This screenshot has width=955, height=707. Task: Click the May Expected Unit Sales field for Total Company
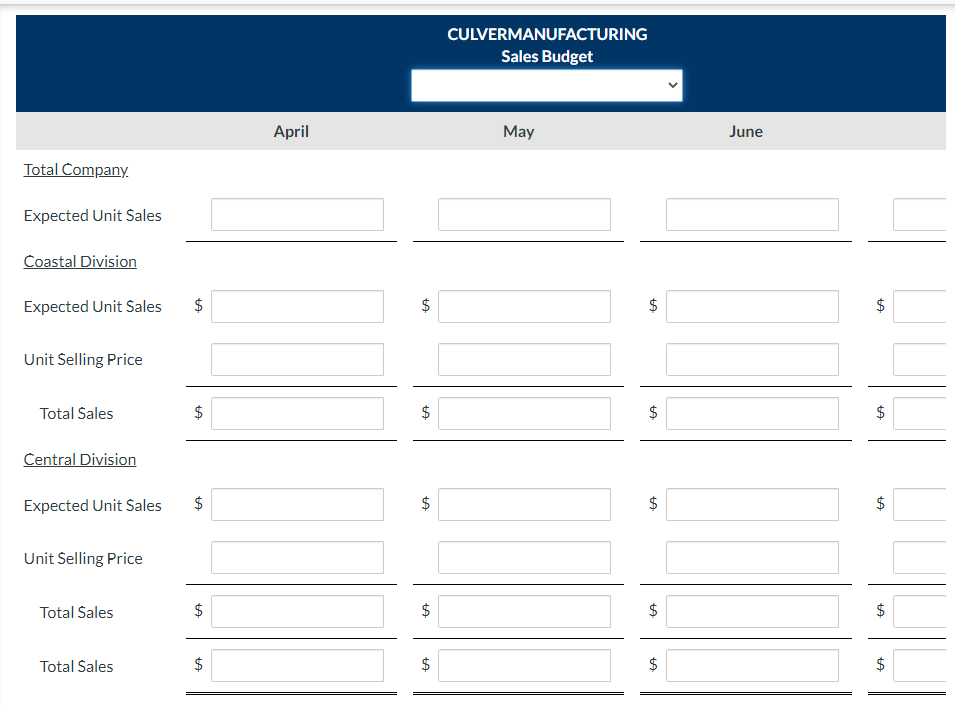(524, 214)
